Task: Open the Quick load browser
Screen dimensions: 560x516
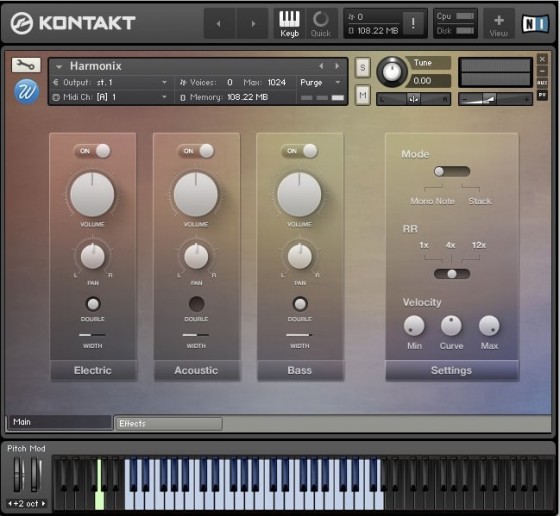Action: coord(320,24)
